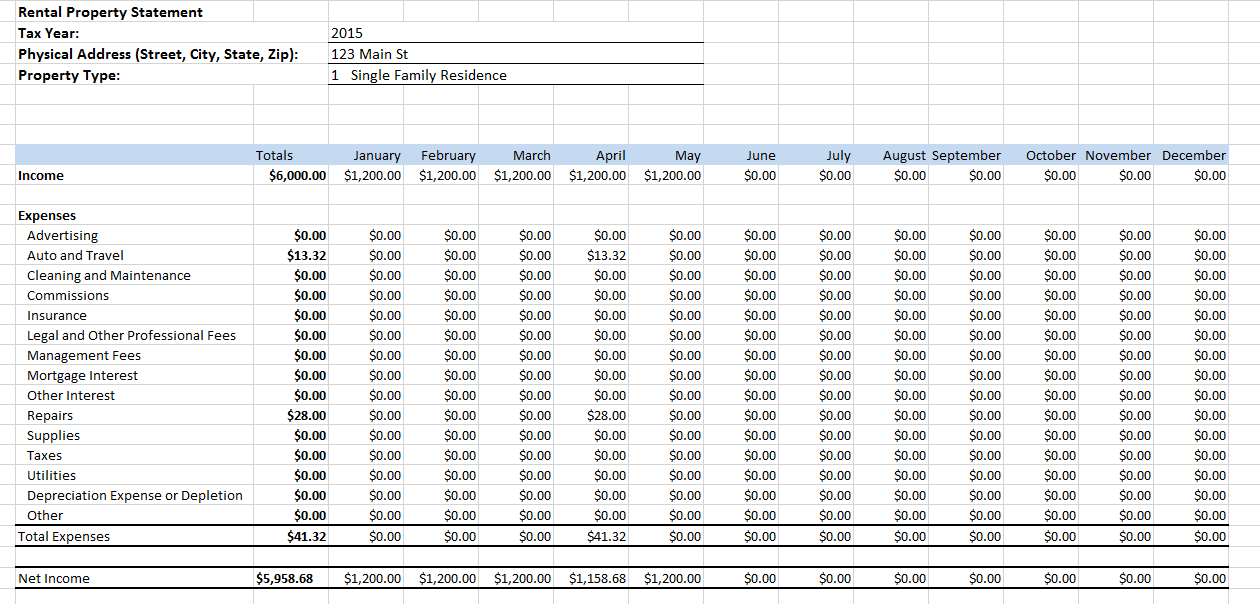Screen dimensions: 1260x604
Task: Select the April Repairs $28.00 cell
Action: (x=607, y=416)
